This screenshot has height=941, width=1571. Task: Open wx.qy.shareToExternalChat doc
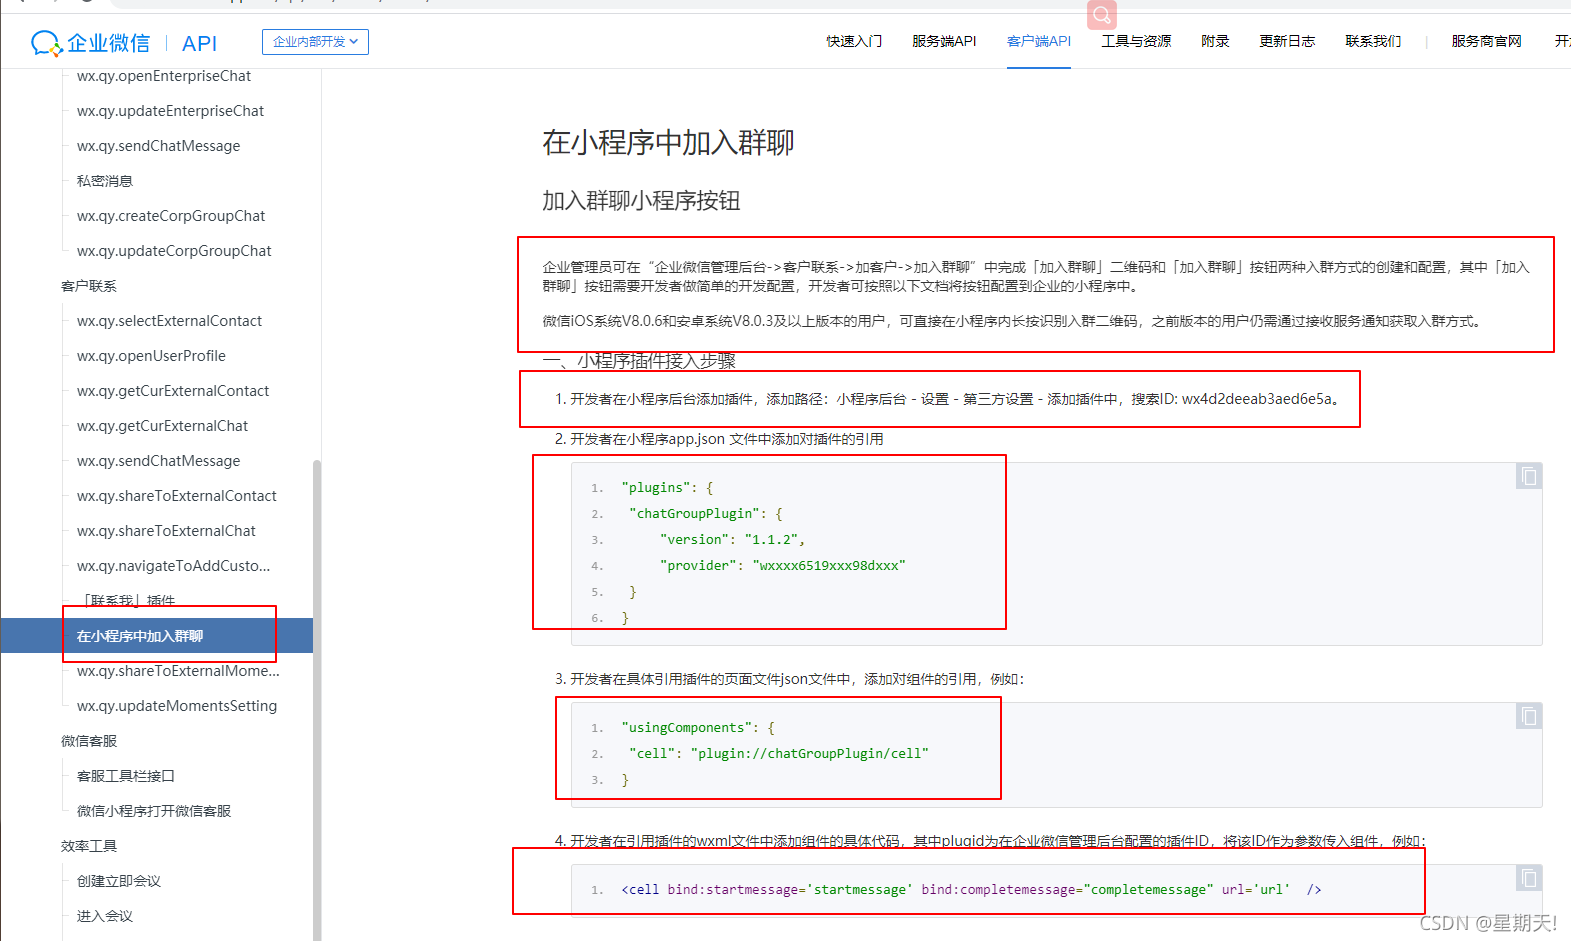pos(166,531)
